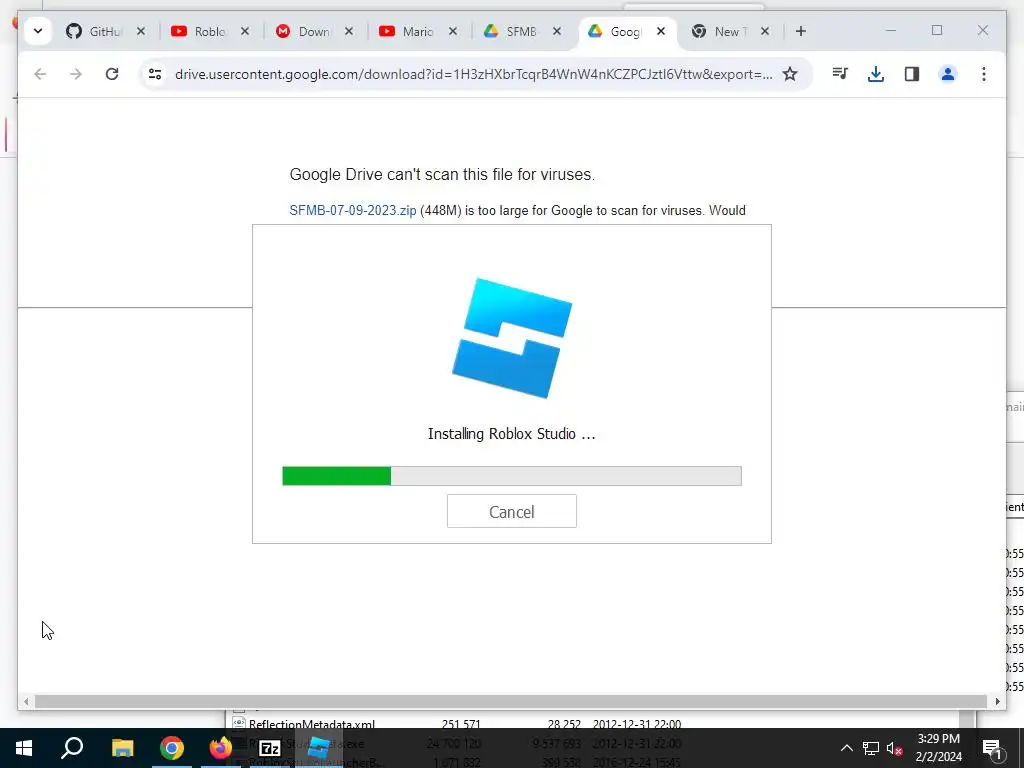Open 7-Zip from taskbar

270,748
